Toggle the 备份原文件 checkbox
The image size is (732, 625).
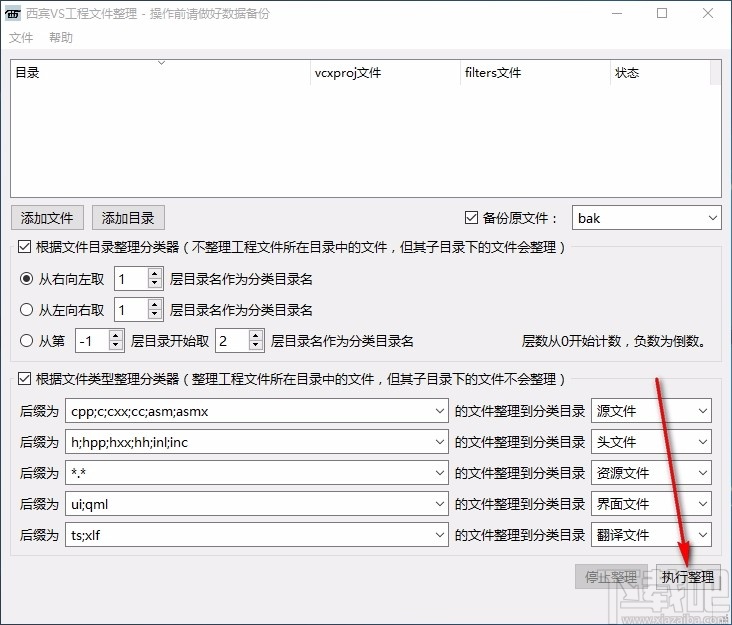tap(472, 218)
